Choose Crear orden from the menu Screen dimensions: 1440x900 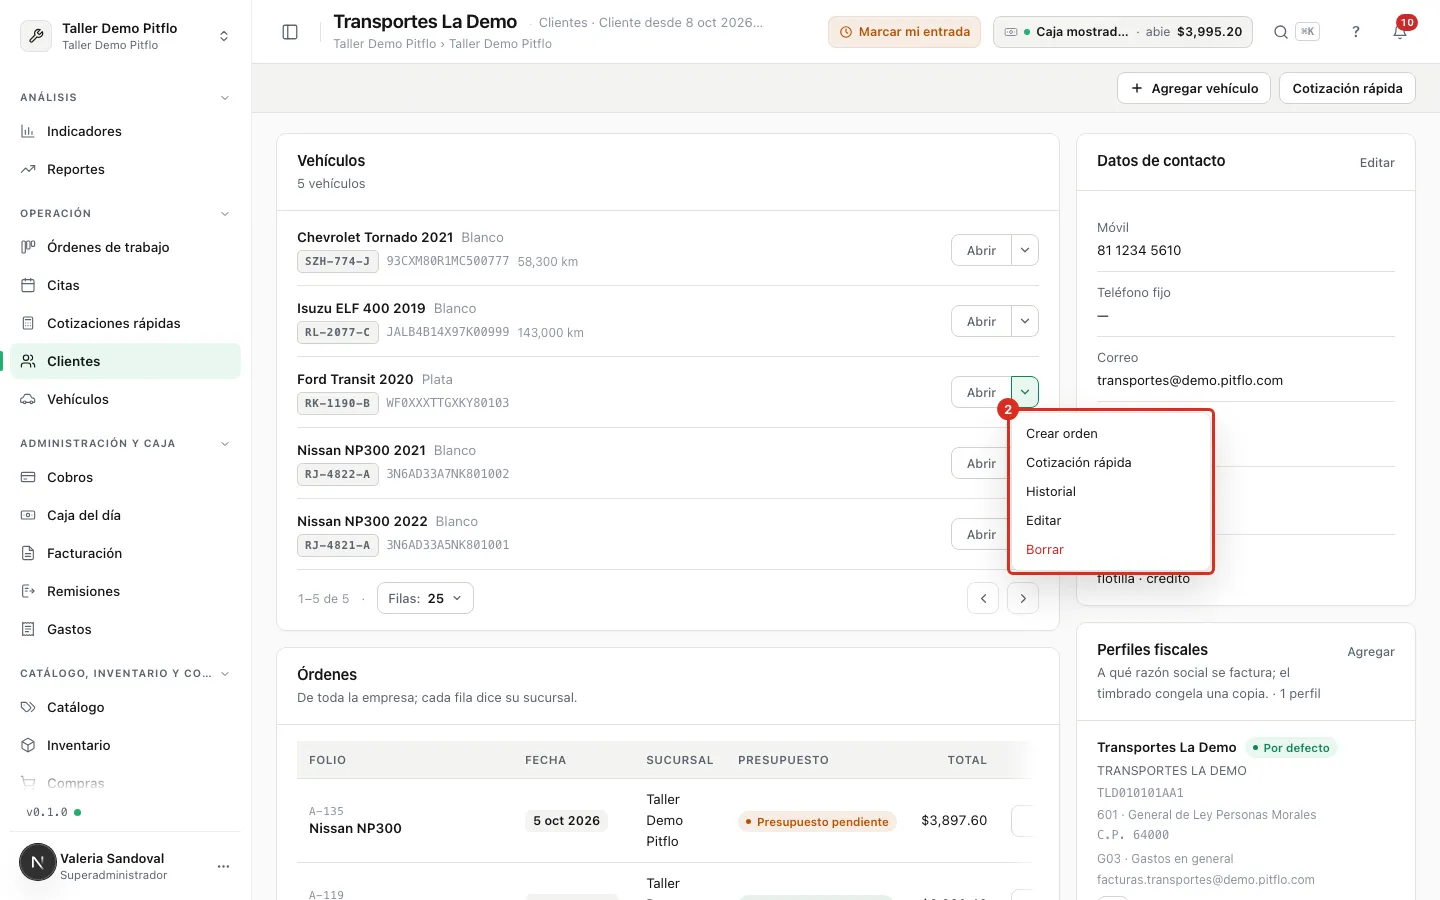[x=1111, y=433]
